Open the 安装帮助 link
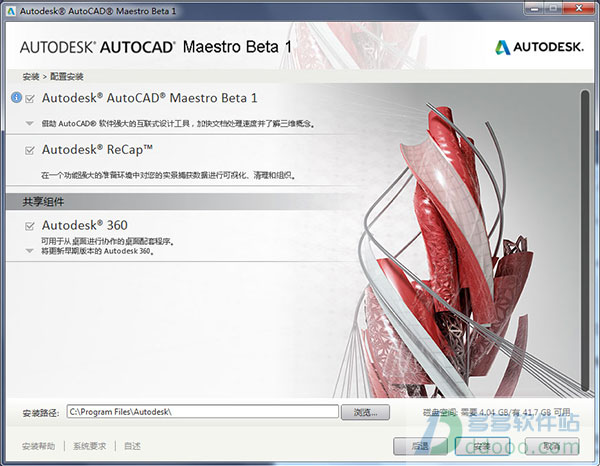 coord(38,446)
